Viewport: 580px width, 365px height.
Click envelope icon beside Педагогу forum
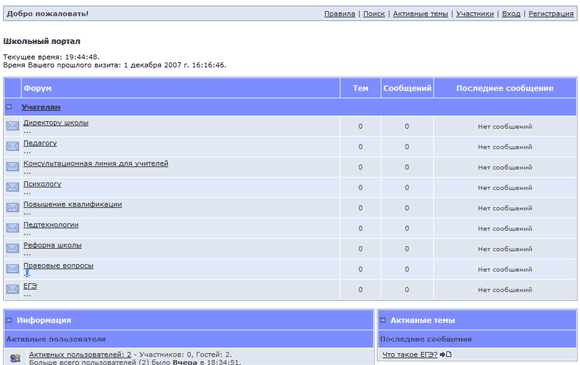tap(13, 146)
